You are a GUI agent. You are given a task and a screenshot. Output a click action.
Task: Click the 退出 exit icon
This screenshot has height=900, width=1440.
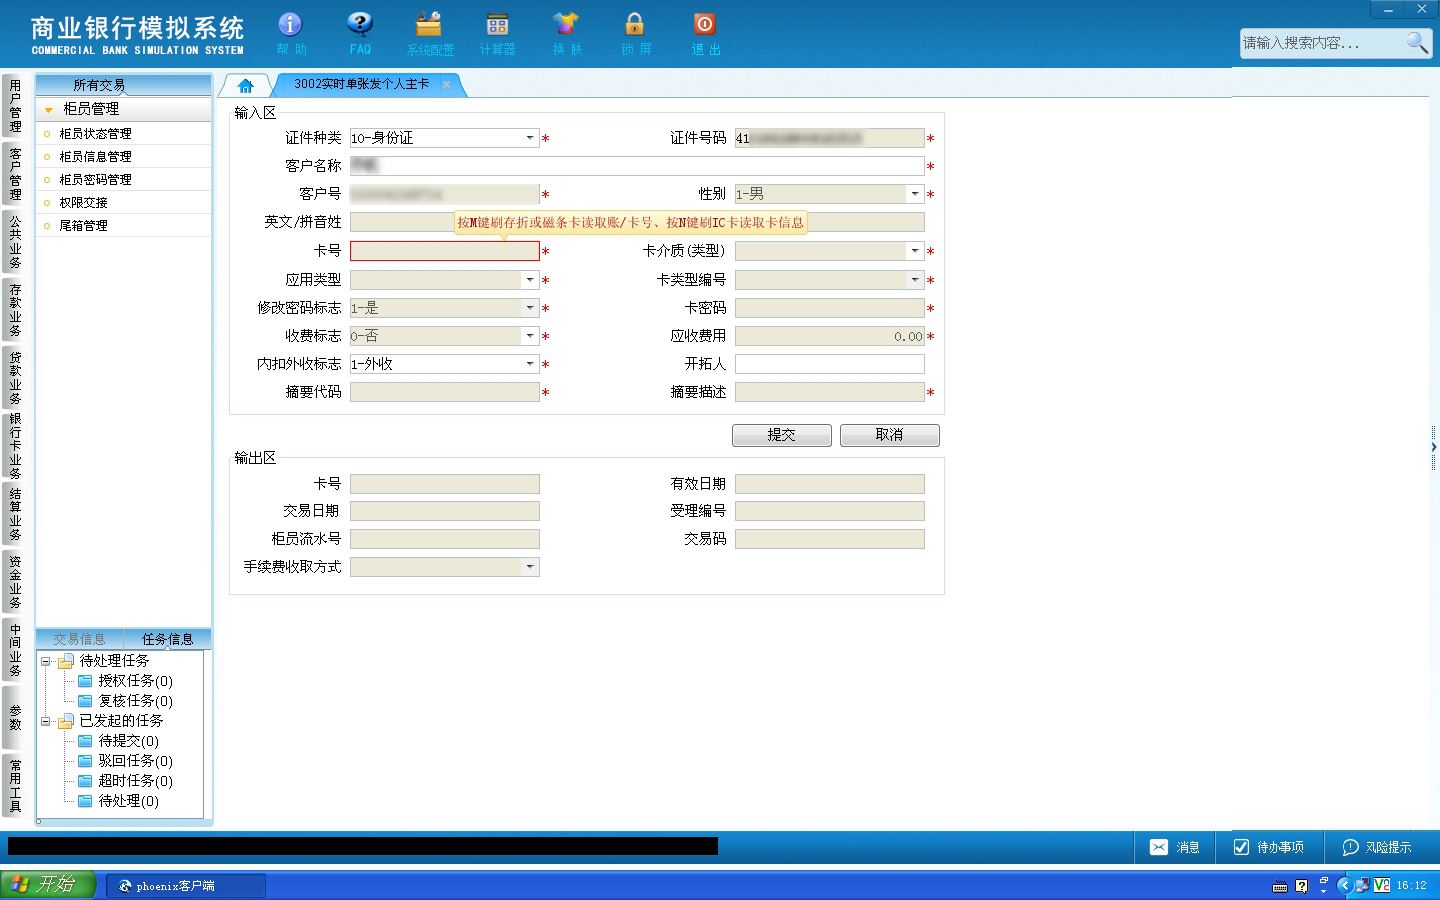pos(705,33)
